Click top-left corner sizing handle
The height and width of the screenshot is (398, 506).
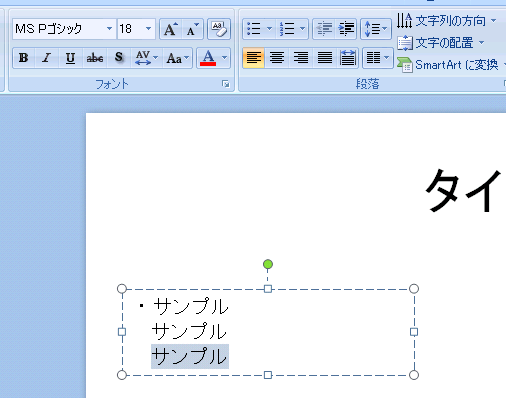tap(122, 289)
